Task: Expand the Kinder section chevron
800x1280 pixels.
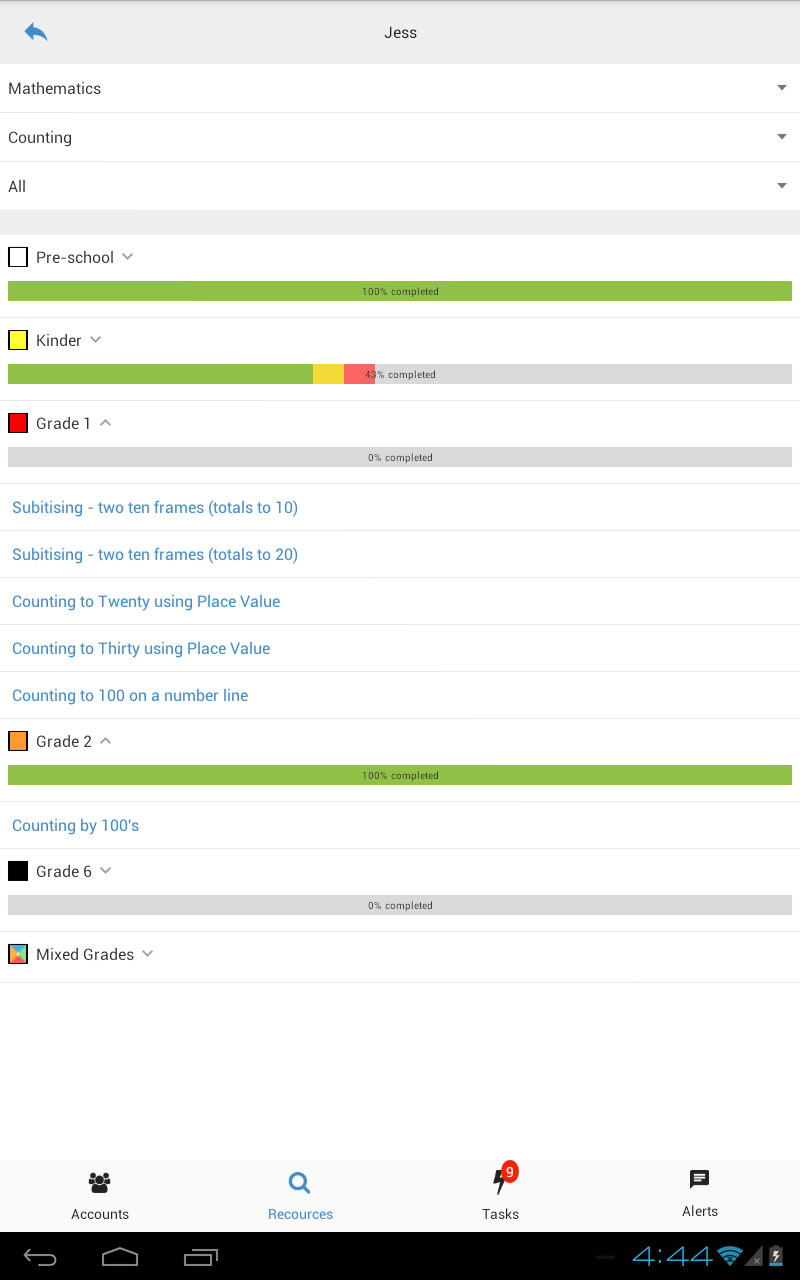Action: 96,340
